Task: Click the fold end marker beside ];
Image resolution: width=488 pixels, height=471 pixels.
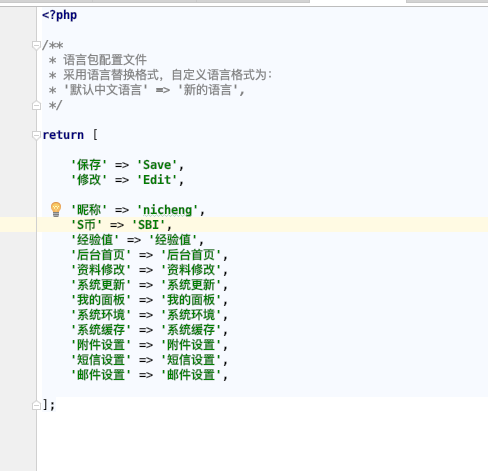Action: (x=36, y=406)
